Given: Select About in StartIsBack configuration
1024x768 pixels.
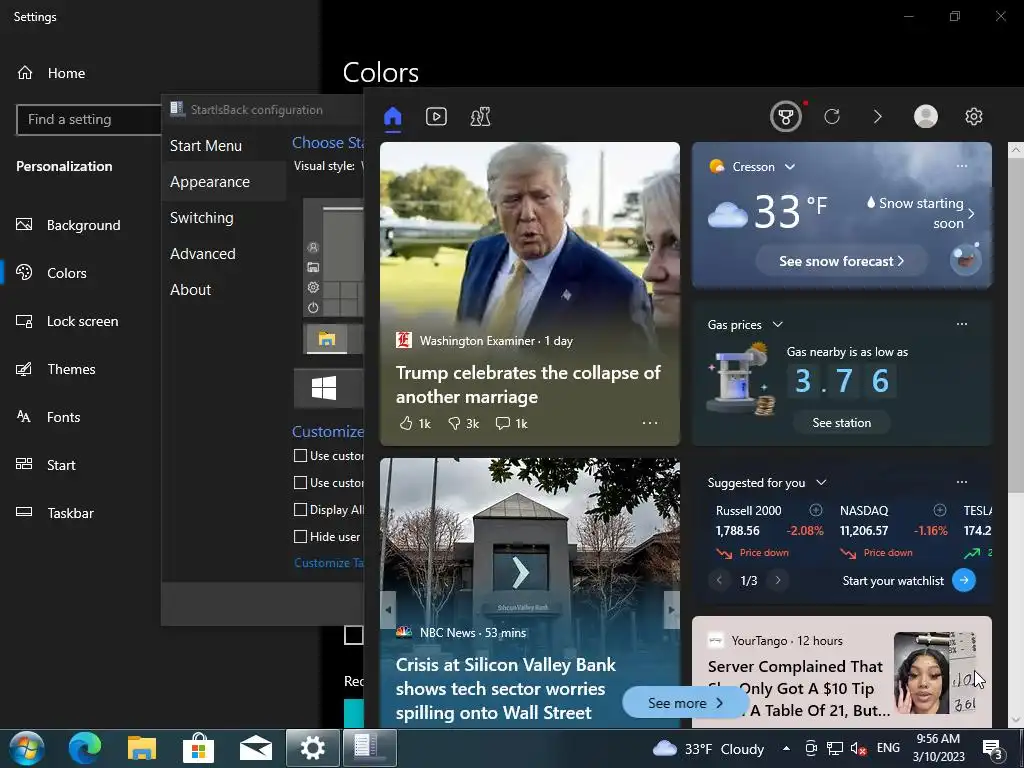Looking at the screenshot, I should (x=190, y=289).
